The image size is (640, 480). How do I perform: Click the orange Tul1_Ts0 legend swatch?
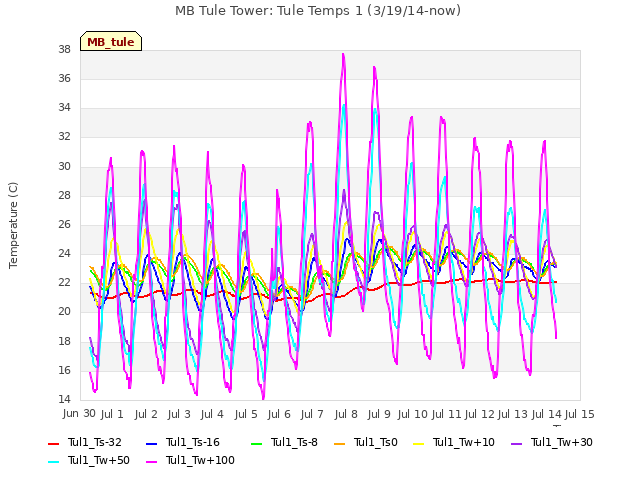tap(340, 443)
